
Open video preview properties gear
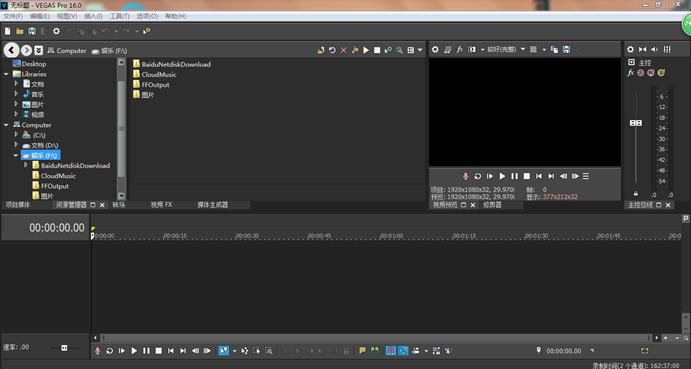click(x=435, y=49)
